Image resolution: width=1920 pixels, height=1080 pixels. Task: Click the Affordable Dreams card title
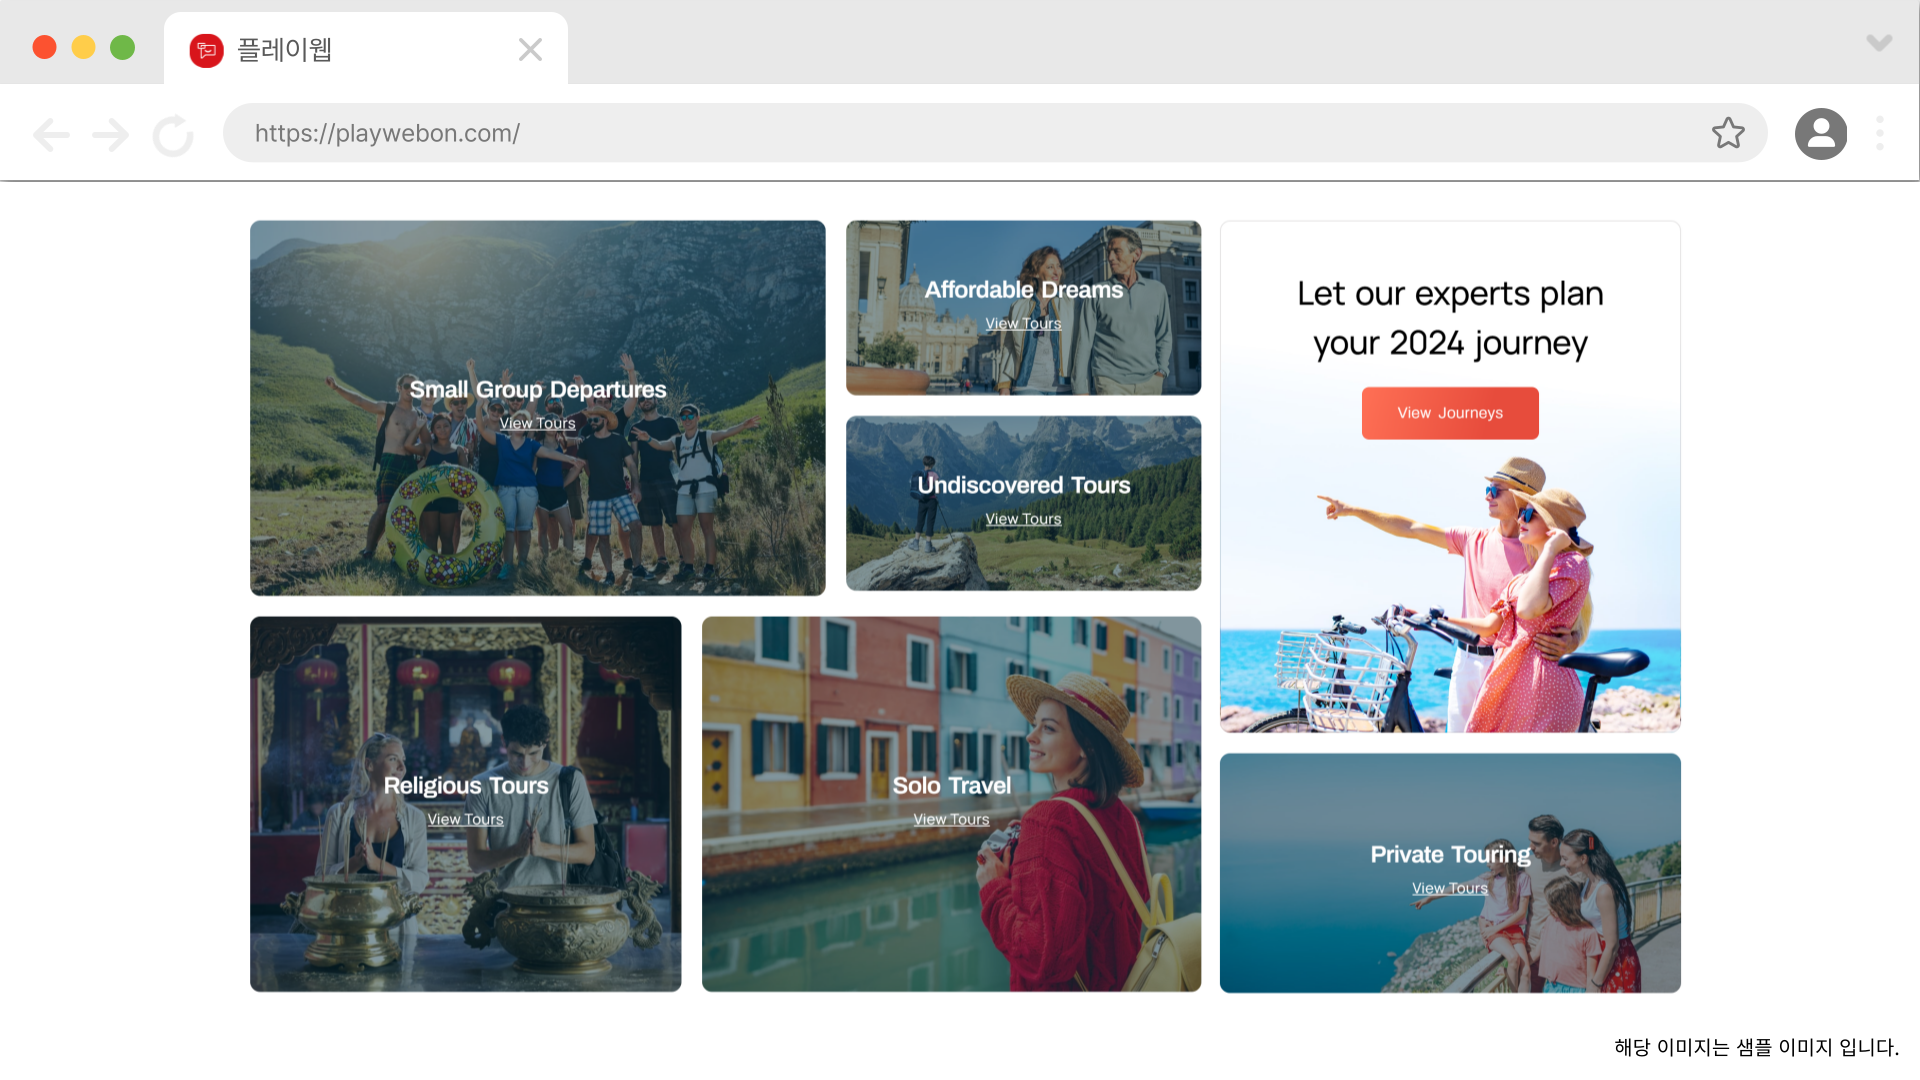[1024, 290]
